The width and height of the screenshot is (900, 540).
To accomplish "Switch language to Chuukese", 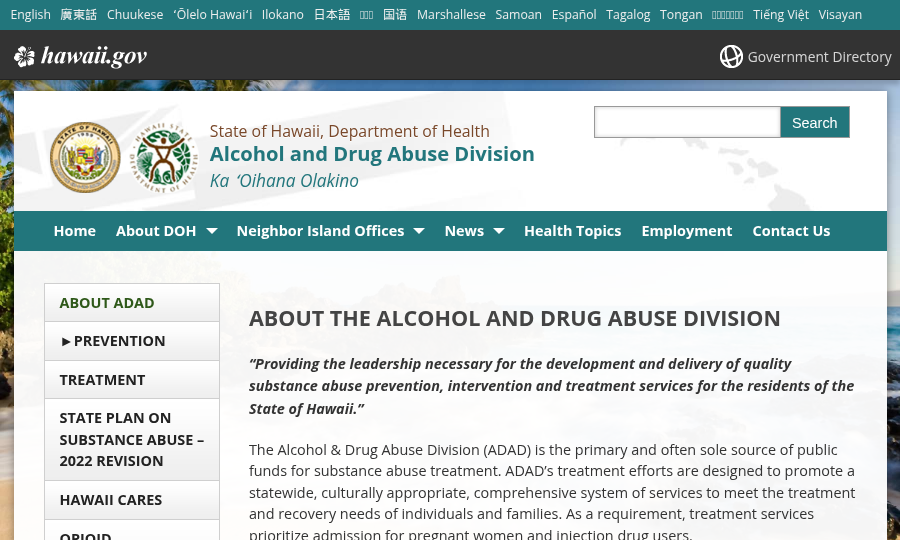I will 135,14.
